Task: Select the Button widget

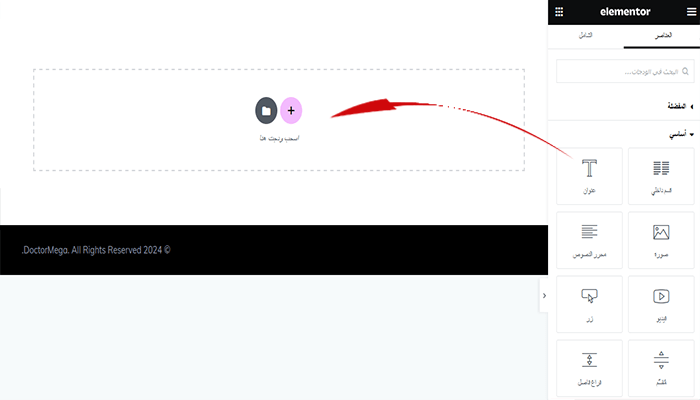Action: (x=589, y=304)
